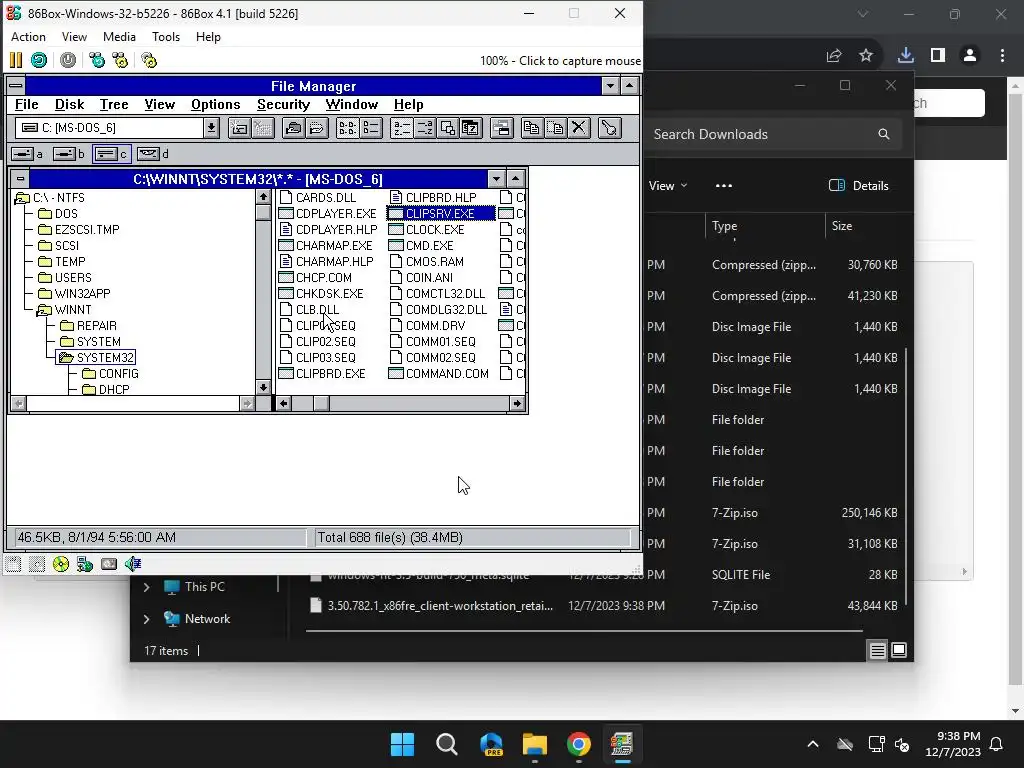Viewport: 1024px width, 768px height.
Task: Switch Explorer to large thumbnails view icon
Action: pos(899,650)
